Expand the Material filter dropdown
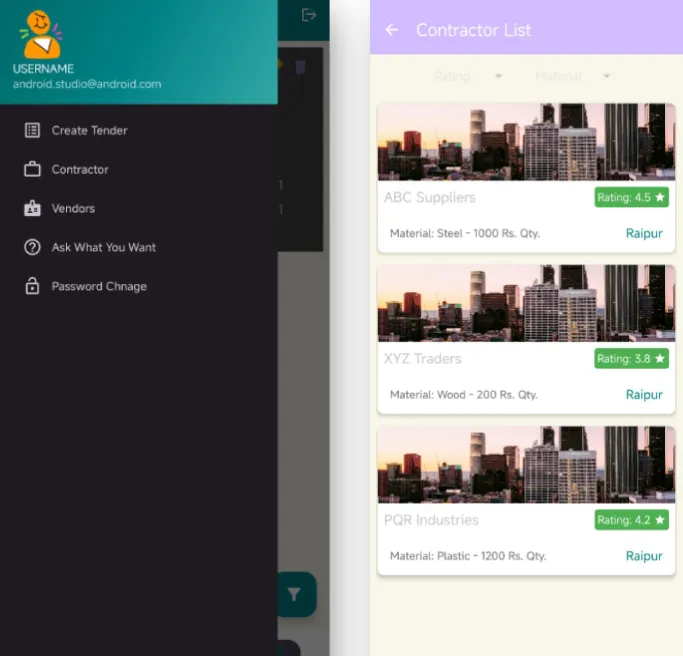The width and height of the screenshot is (683, 656). (572, 76)
